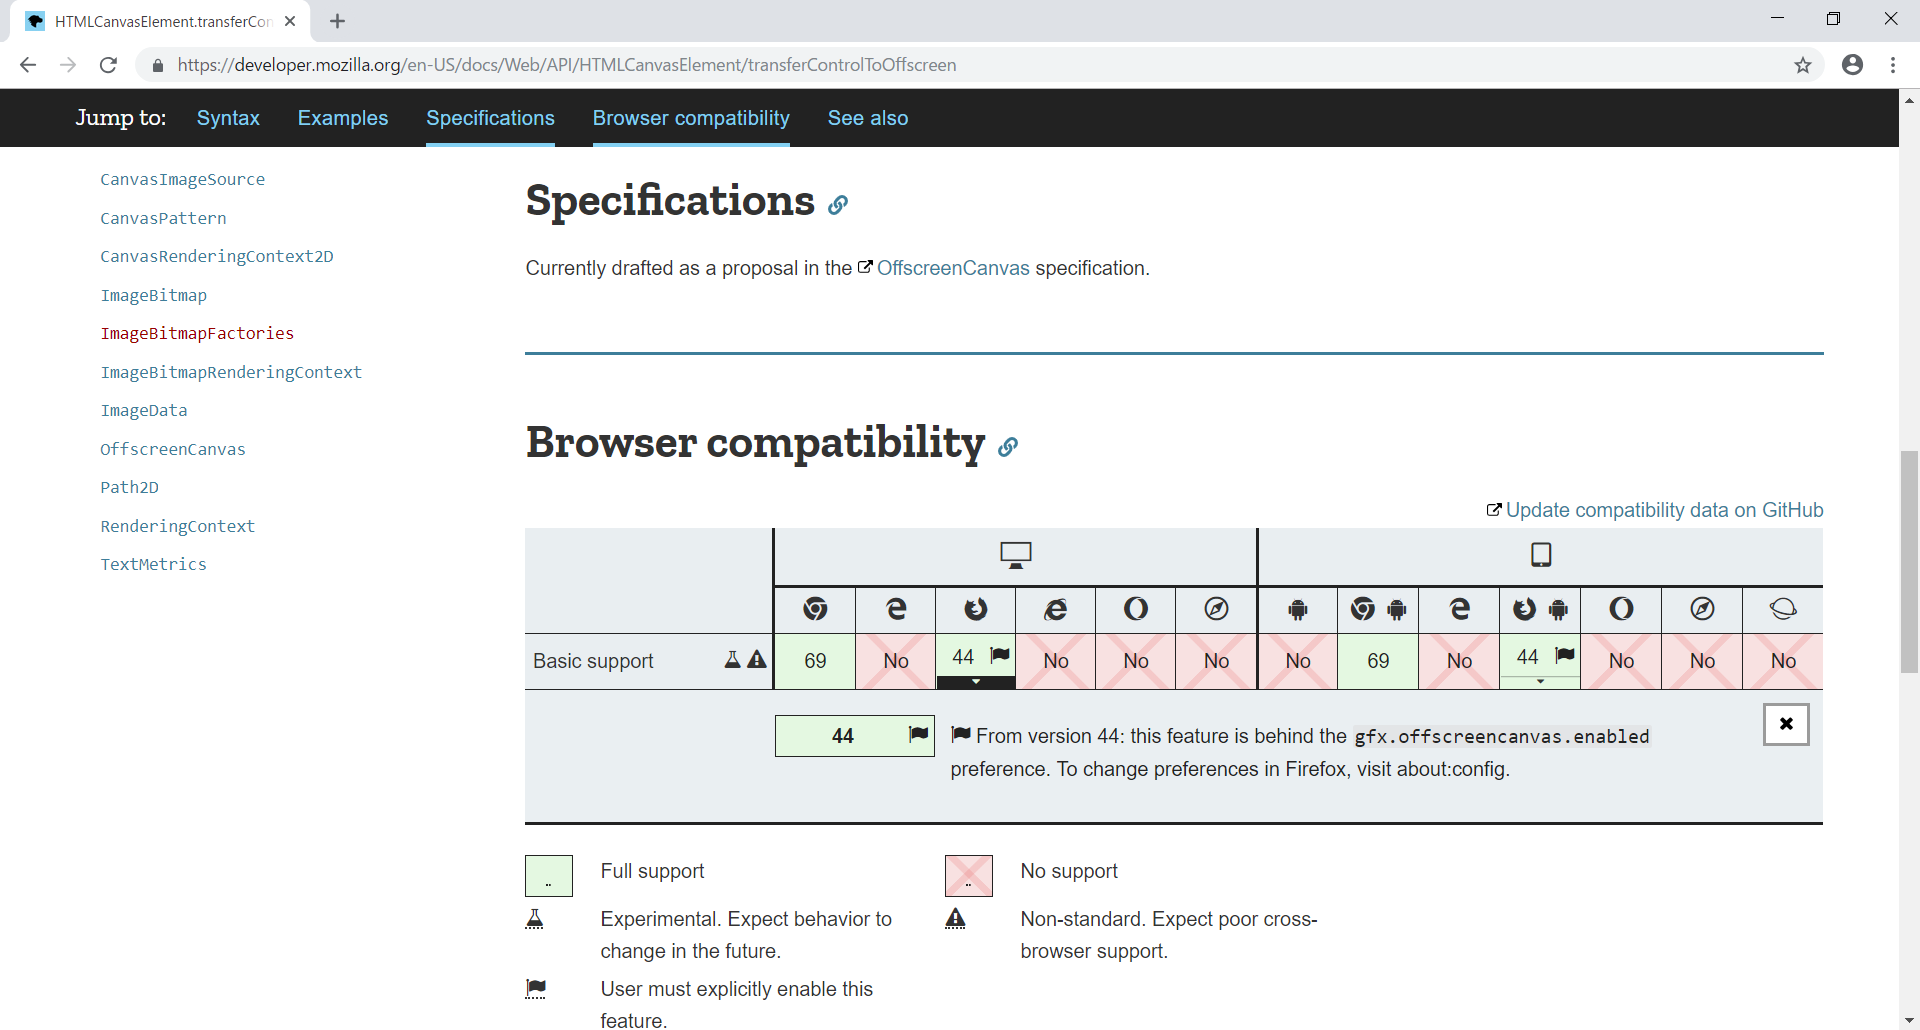Open the Chrome three-dot menu
The width and height of the screenshot is (1920, 1030).
tap(1893, 65)
